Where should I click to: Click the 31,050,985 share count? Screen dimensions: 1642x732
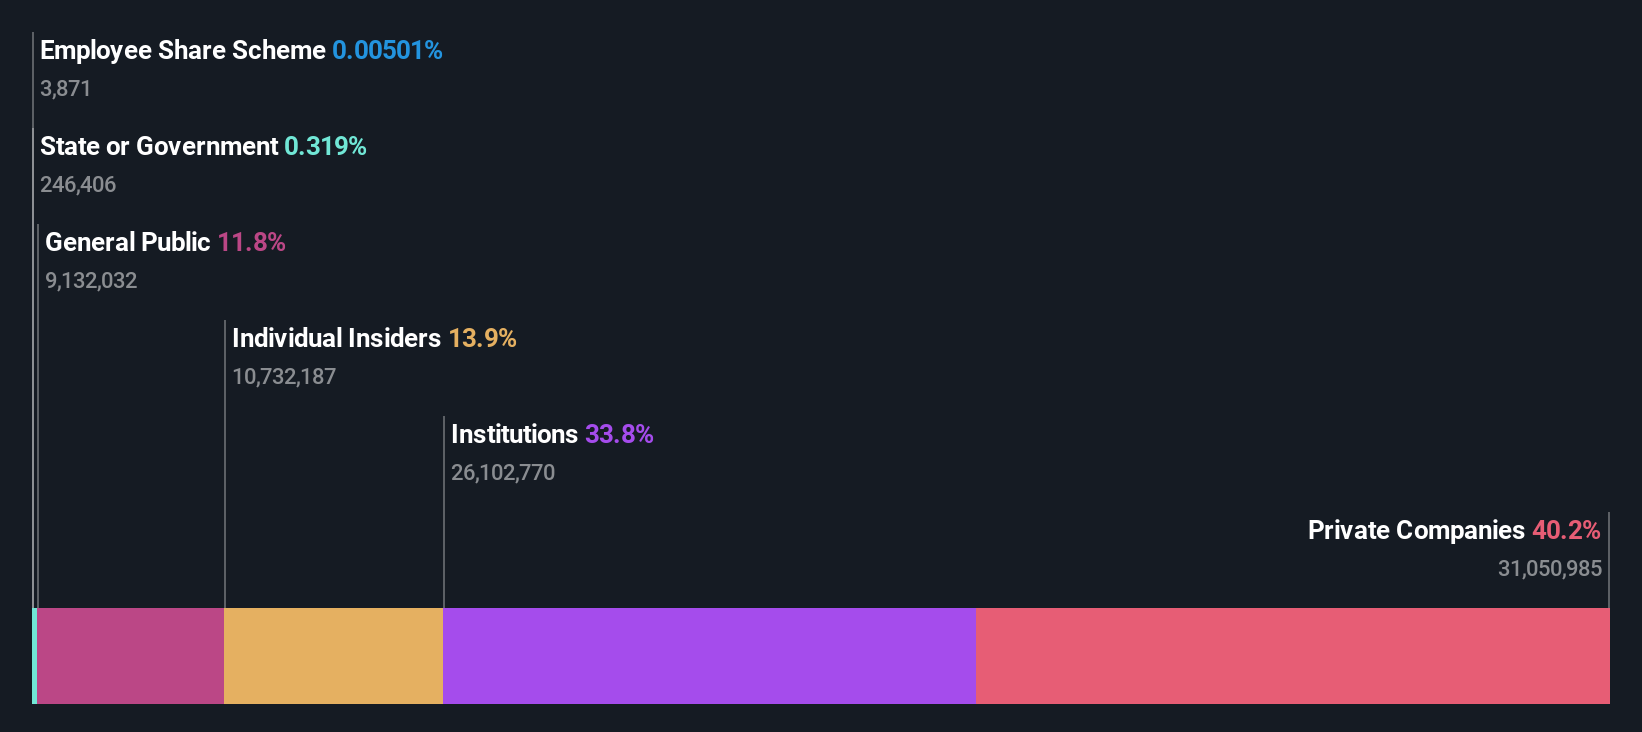[1550, 568]
